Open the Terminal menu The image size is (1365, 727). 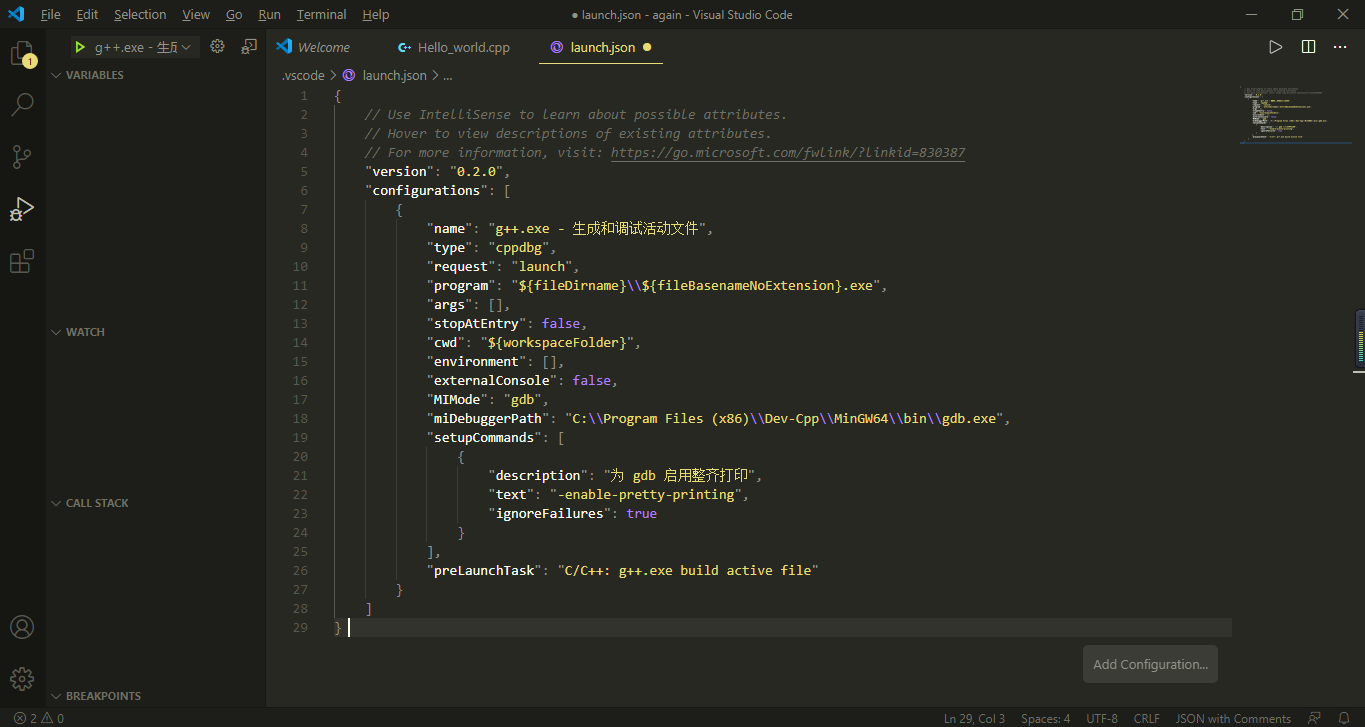point(322,14)
